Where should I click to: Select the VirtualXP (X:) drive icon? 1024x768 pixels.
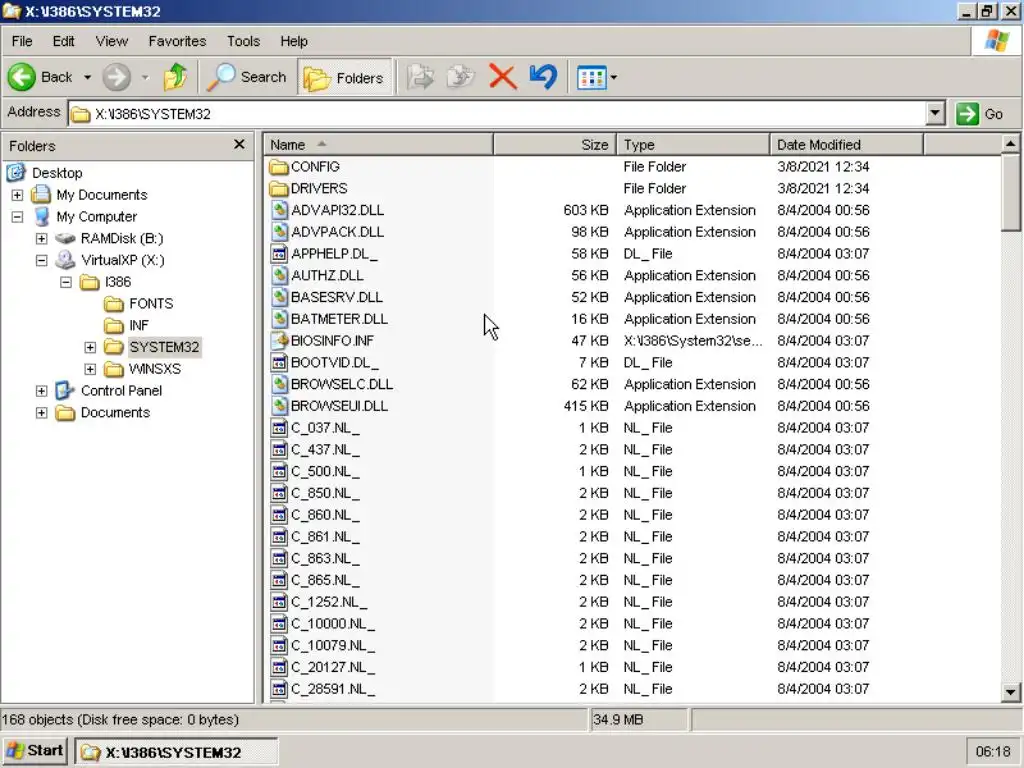tap(65, 260)
